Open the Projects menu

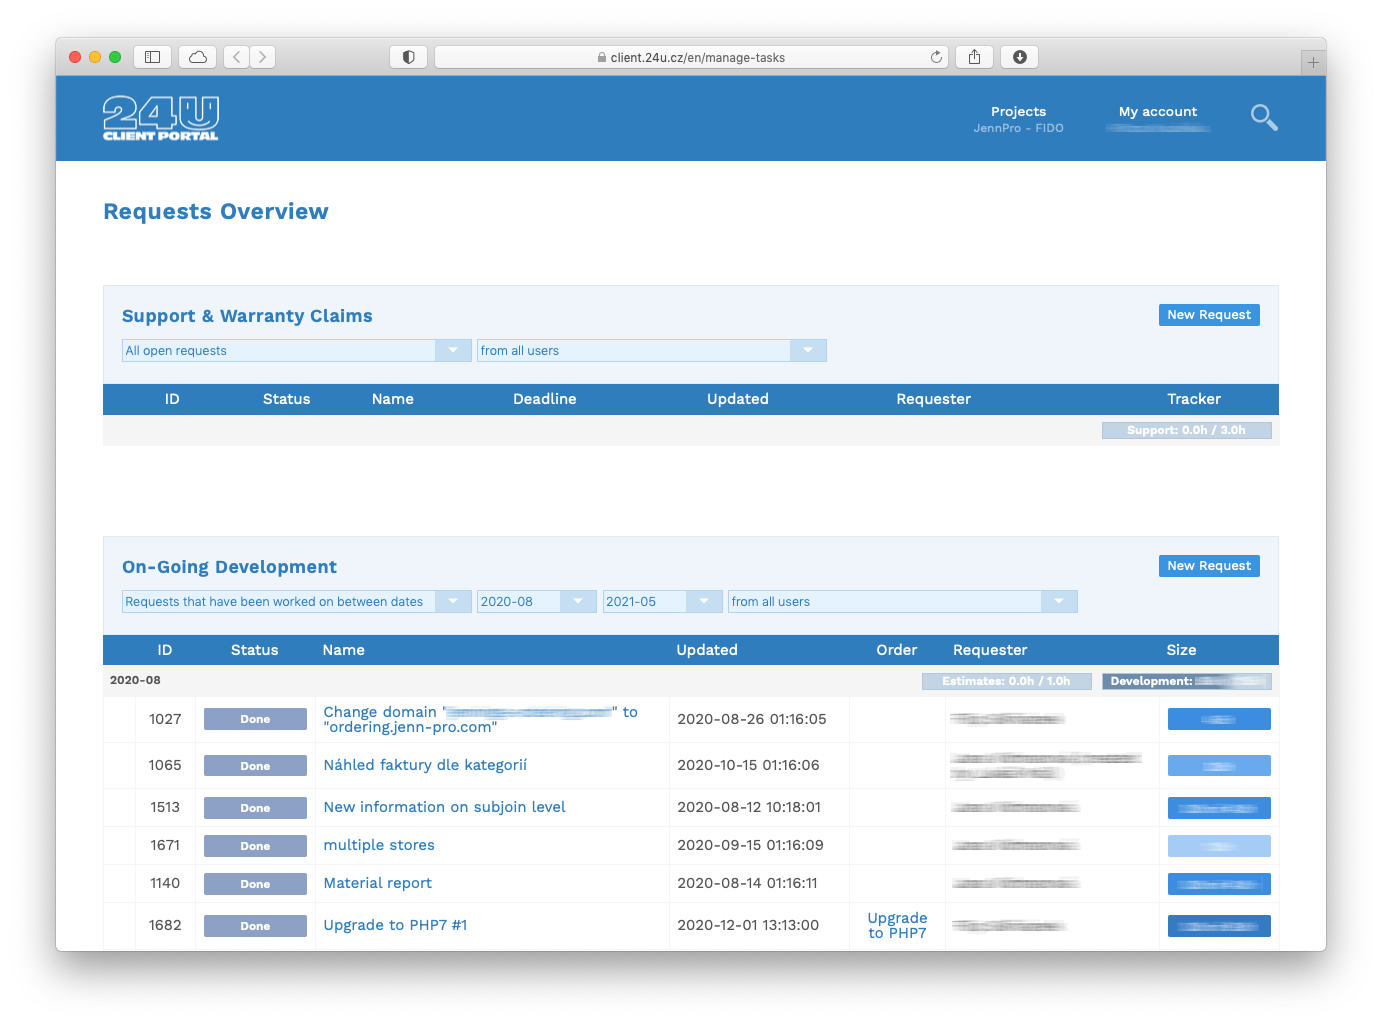click(1018, 111)
